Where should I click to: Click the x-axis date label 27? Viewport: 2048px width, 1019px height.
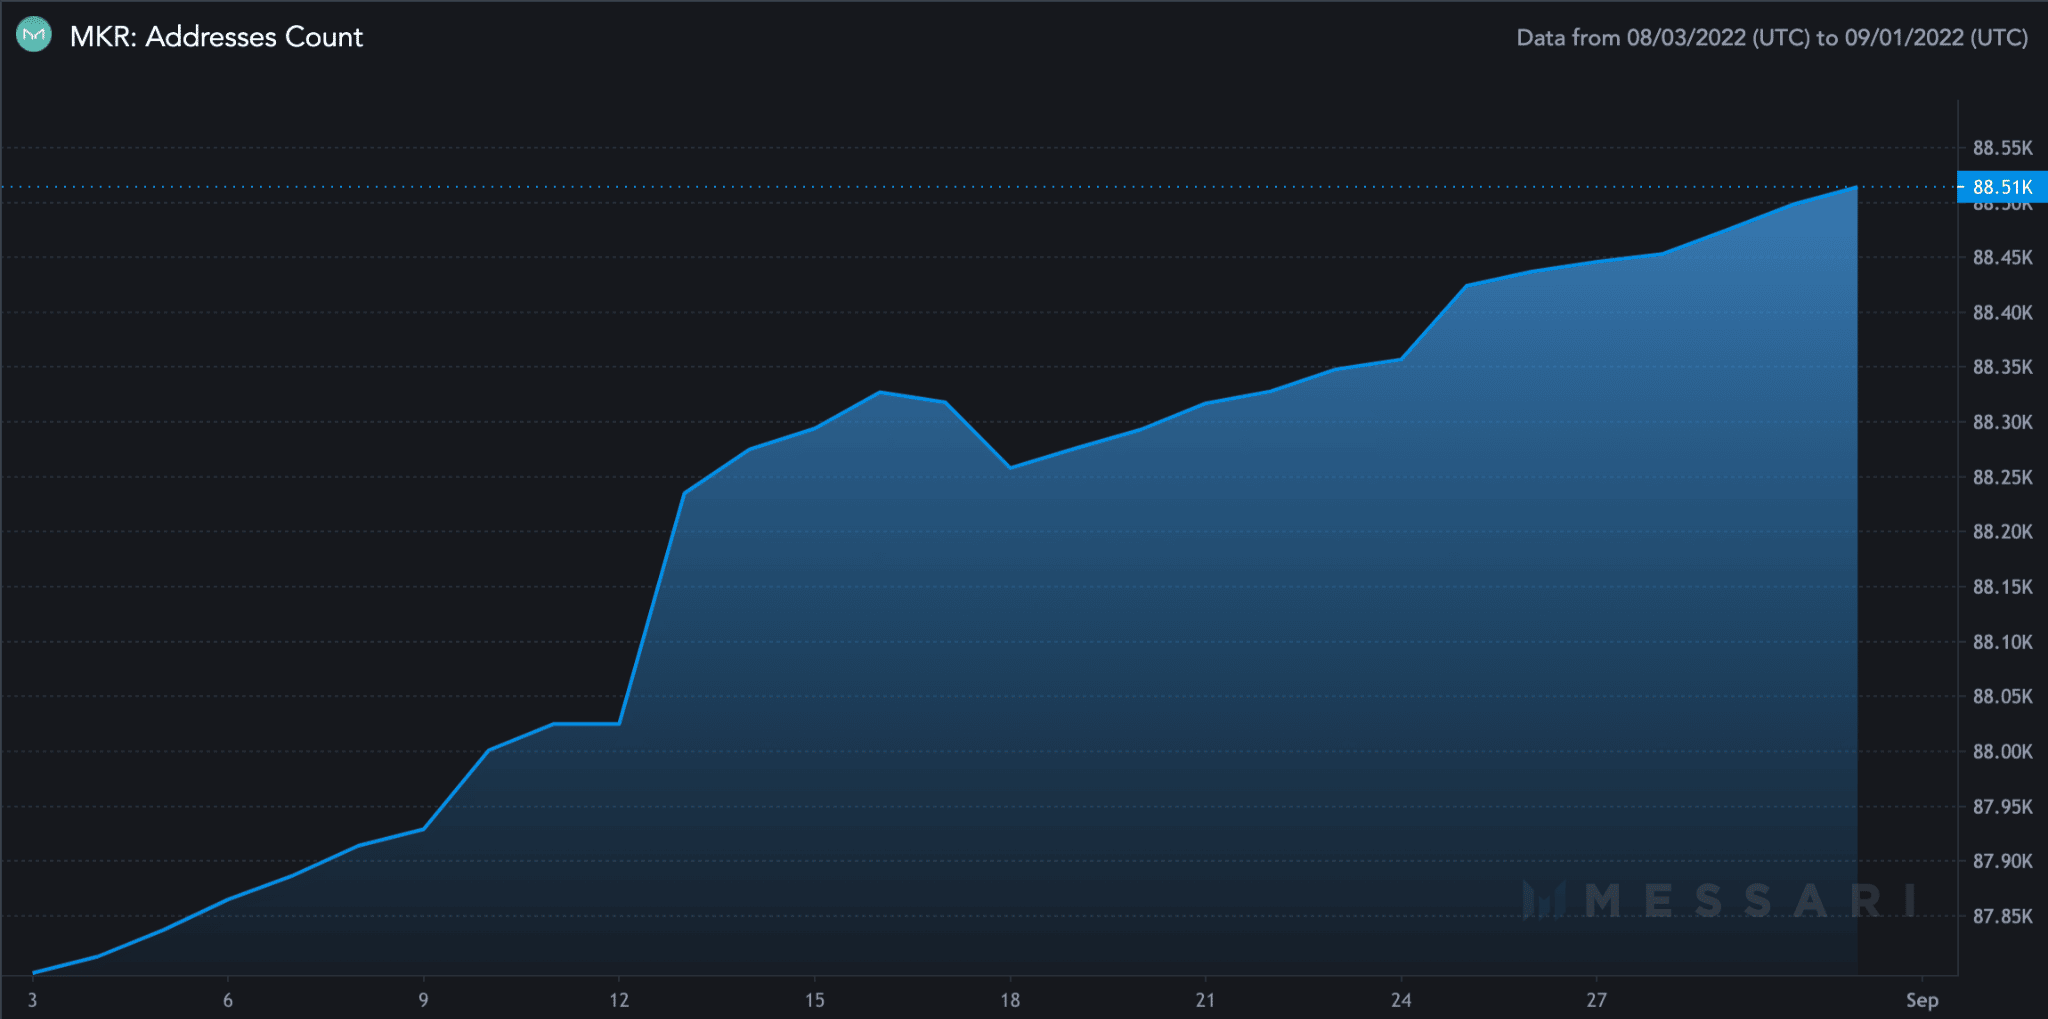tap(1597, 1000)
